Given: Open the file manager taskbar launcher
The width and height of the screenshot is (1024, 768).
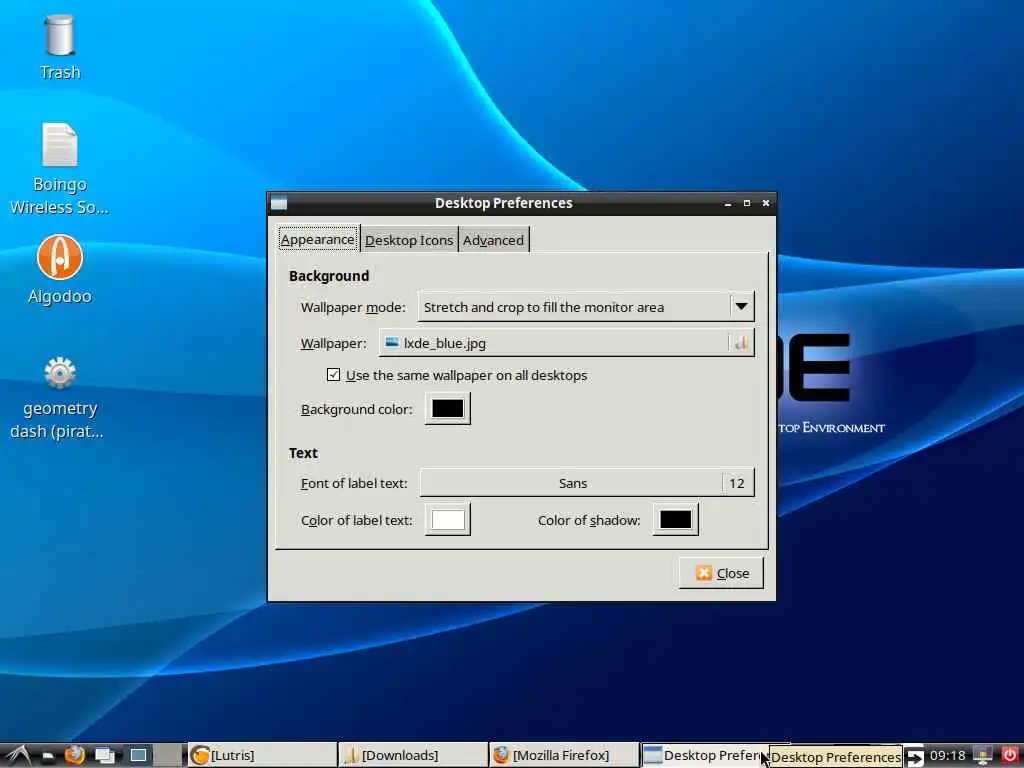Looking at the screenshot, I should coord(48,756).
